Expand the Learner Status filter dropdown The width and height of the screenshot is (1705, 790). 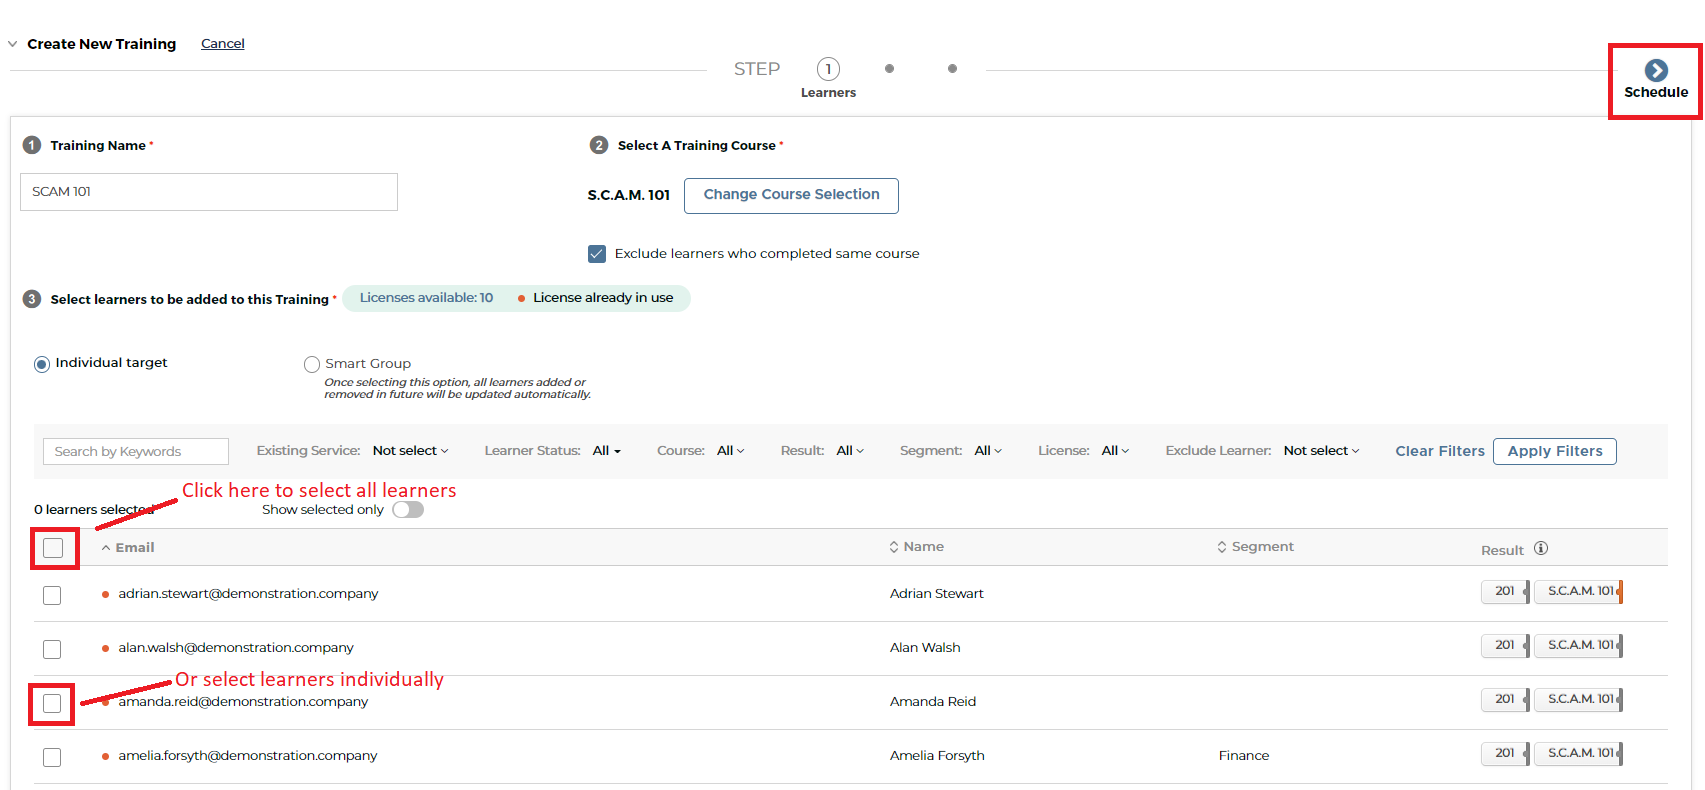click(606, 451)
